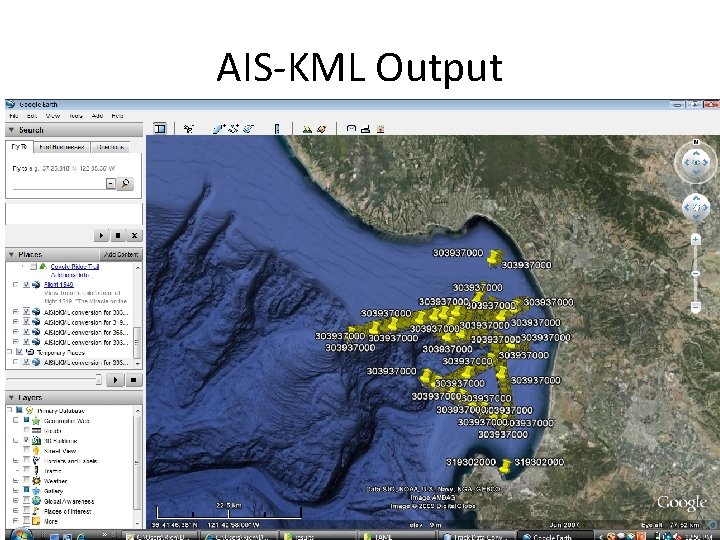
Task: Click the Move joystick navigation control
Action: [x=696, y=207]
